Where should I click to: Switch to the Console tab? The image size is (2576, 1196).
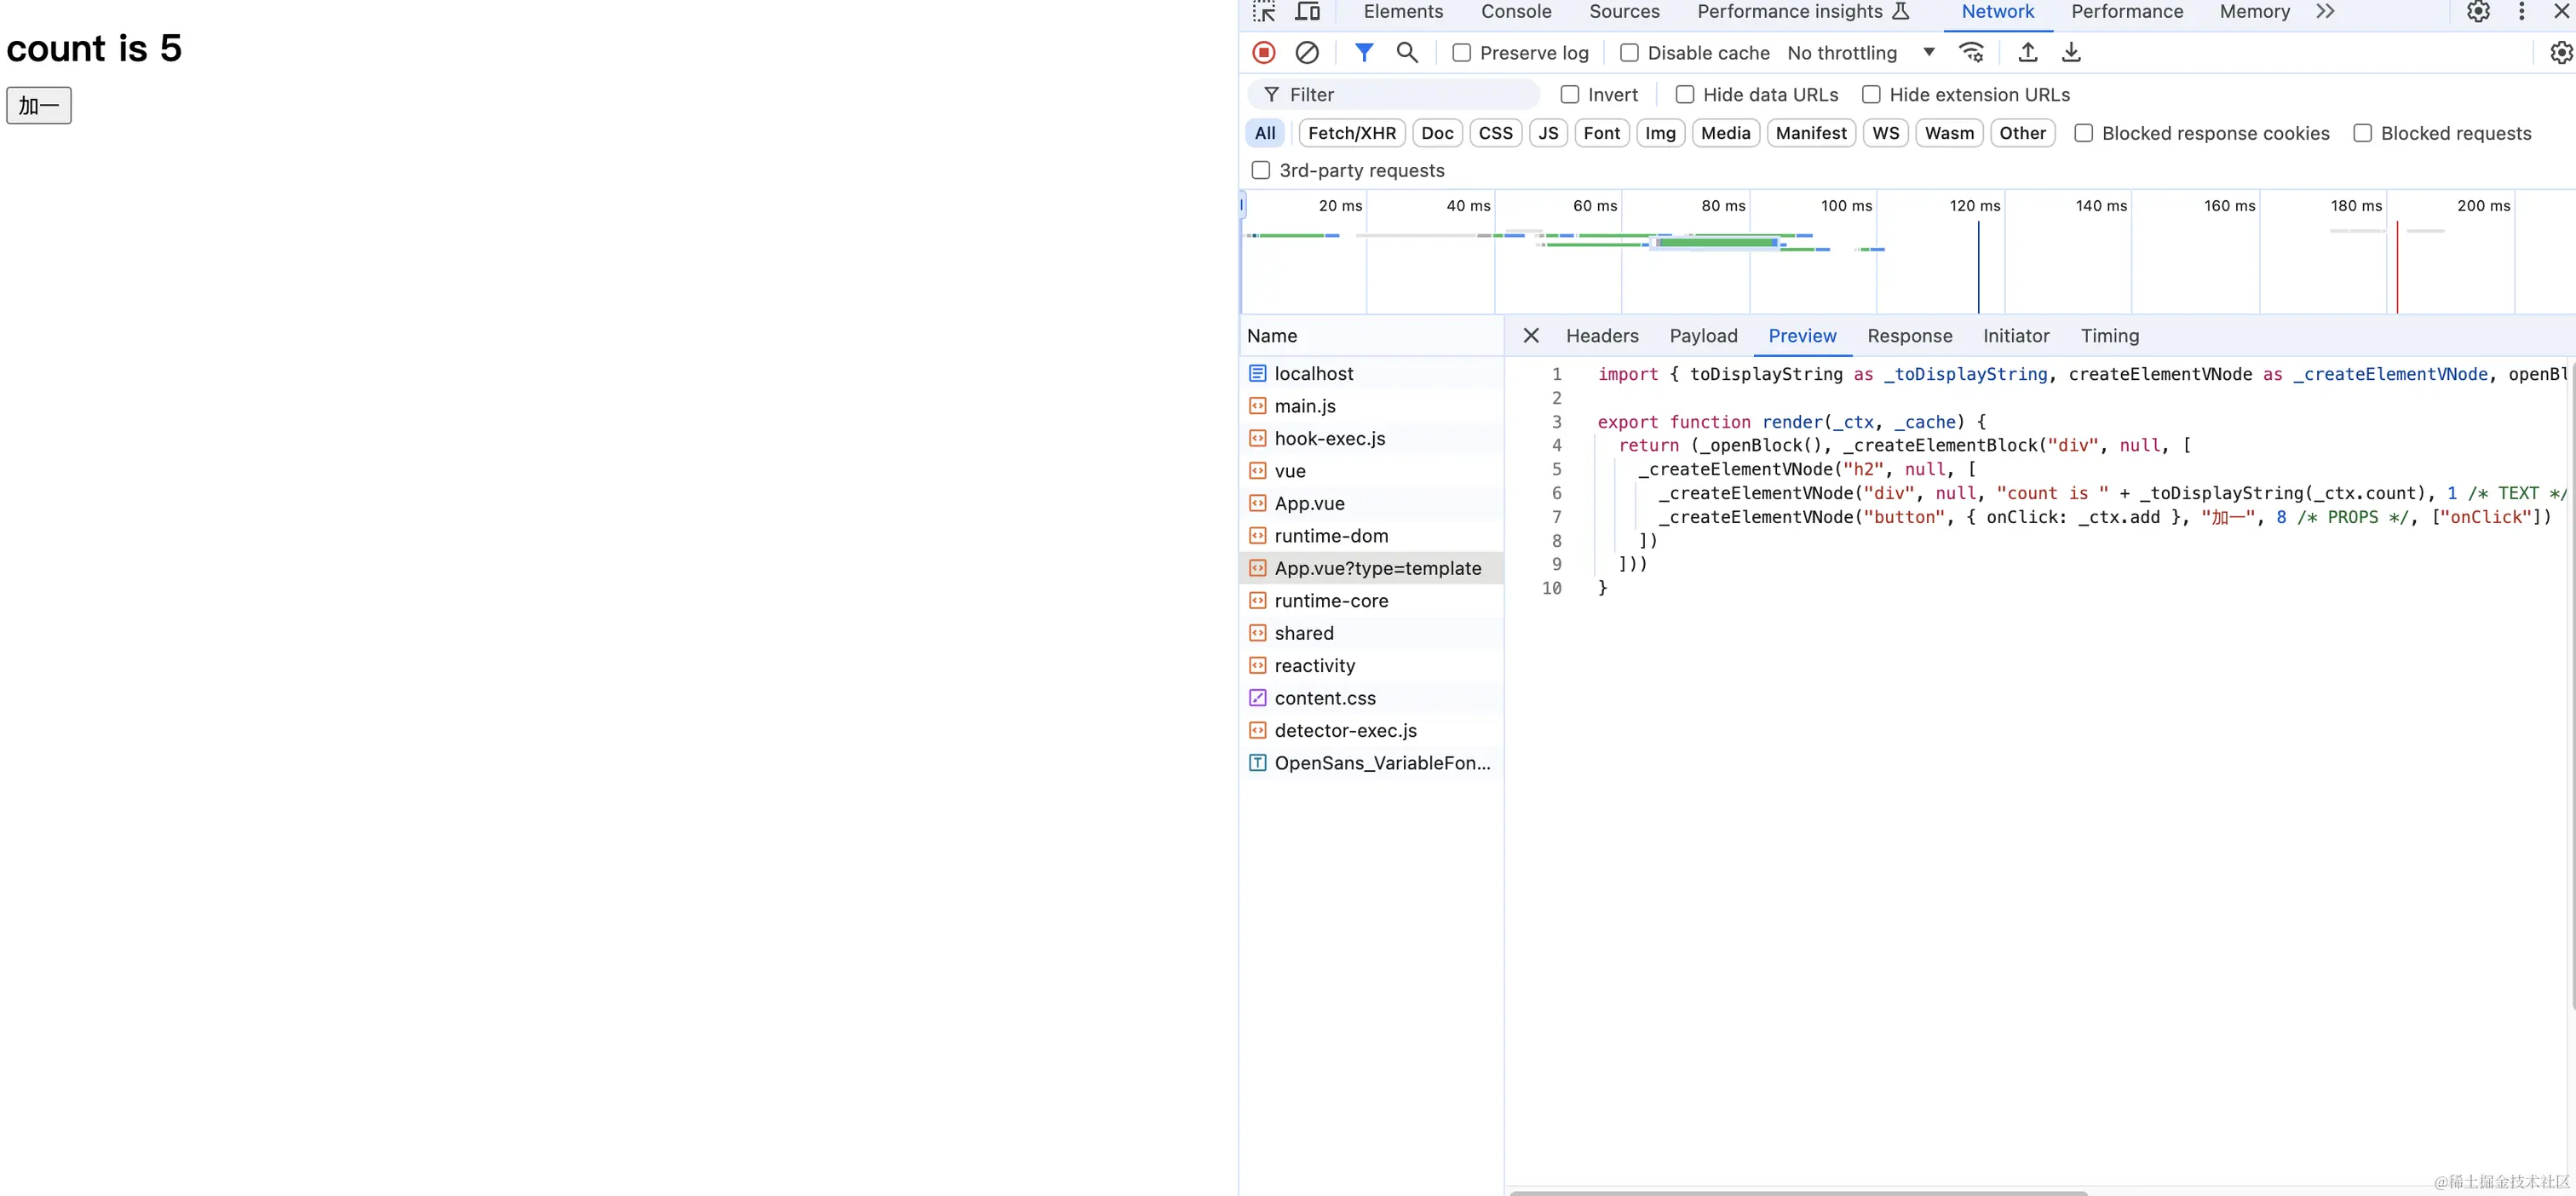coord(1516,12)
